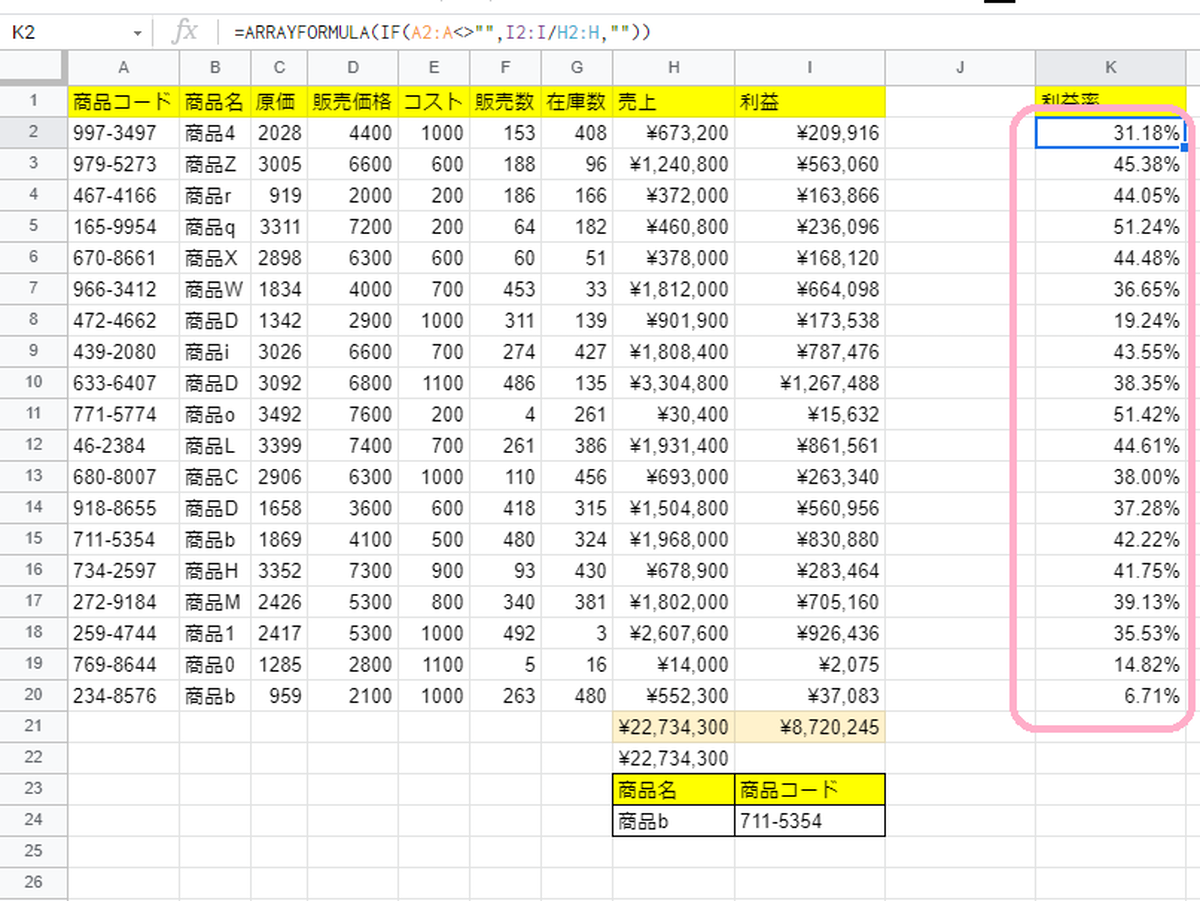Image resolution: width=1200 pixels, height=901 pixels.
Task: Select cell 711-5354 in row 24
Action: point(810,821)
